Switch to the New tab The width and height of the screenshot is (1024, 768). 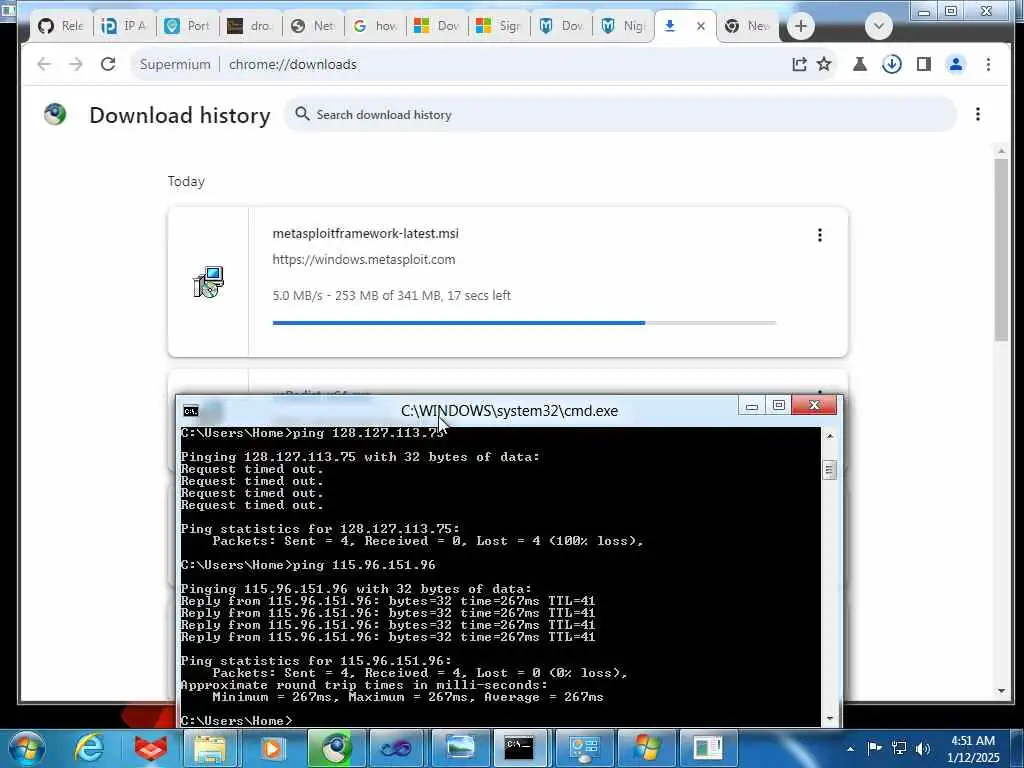(748, 26)
